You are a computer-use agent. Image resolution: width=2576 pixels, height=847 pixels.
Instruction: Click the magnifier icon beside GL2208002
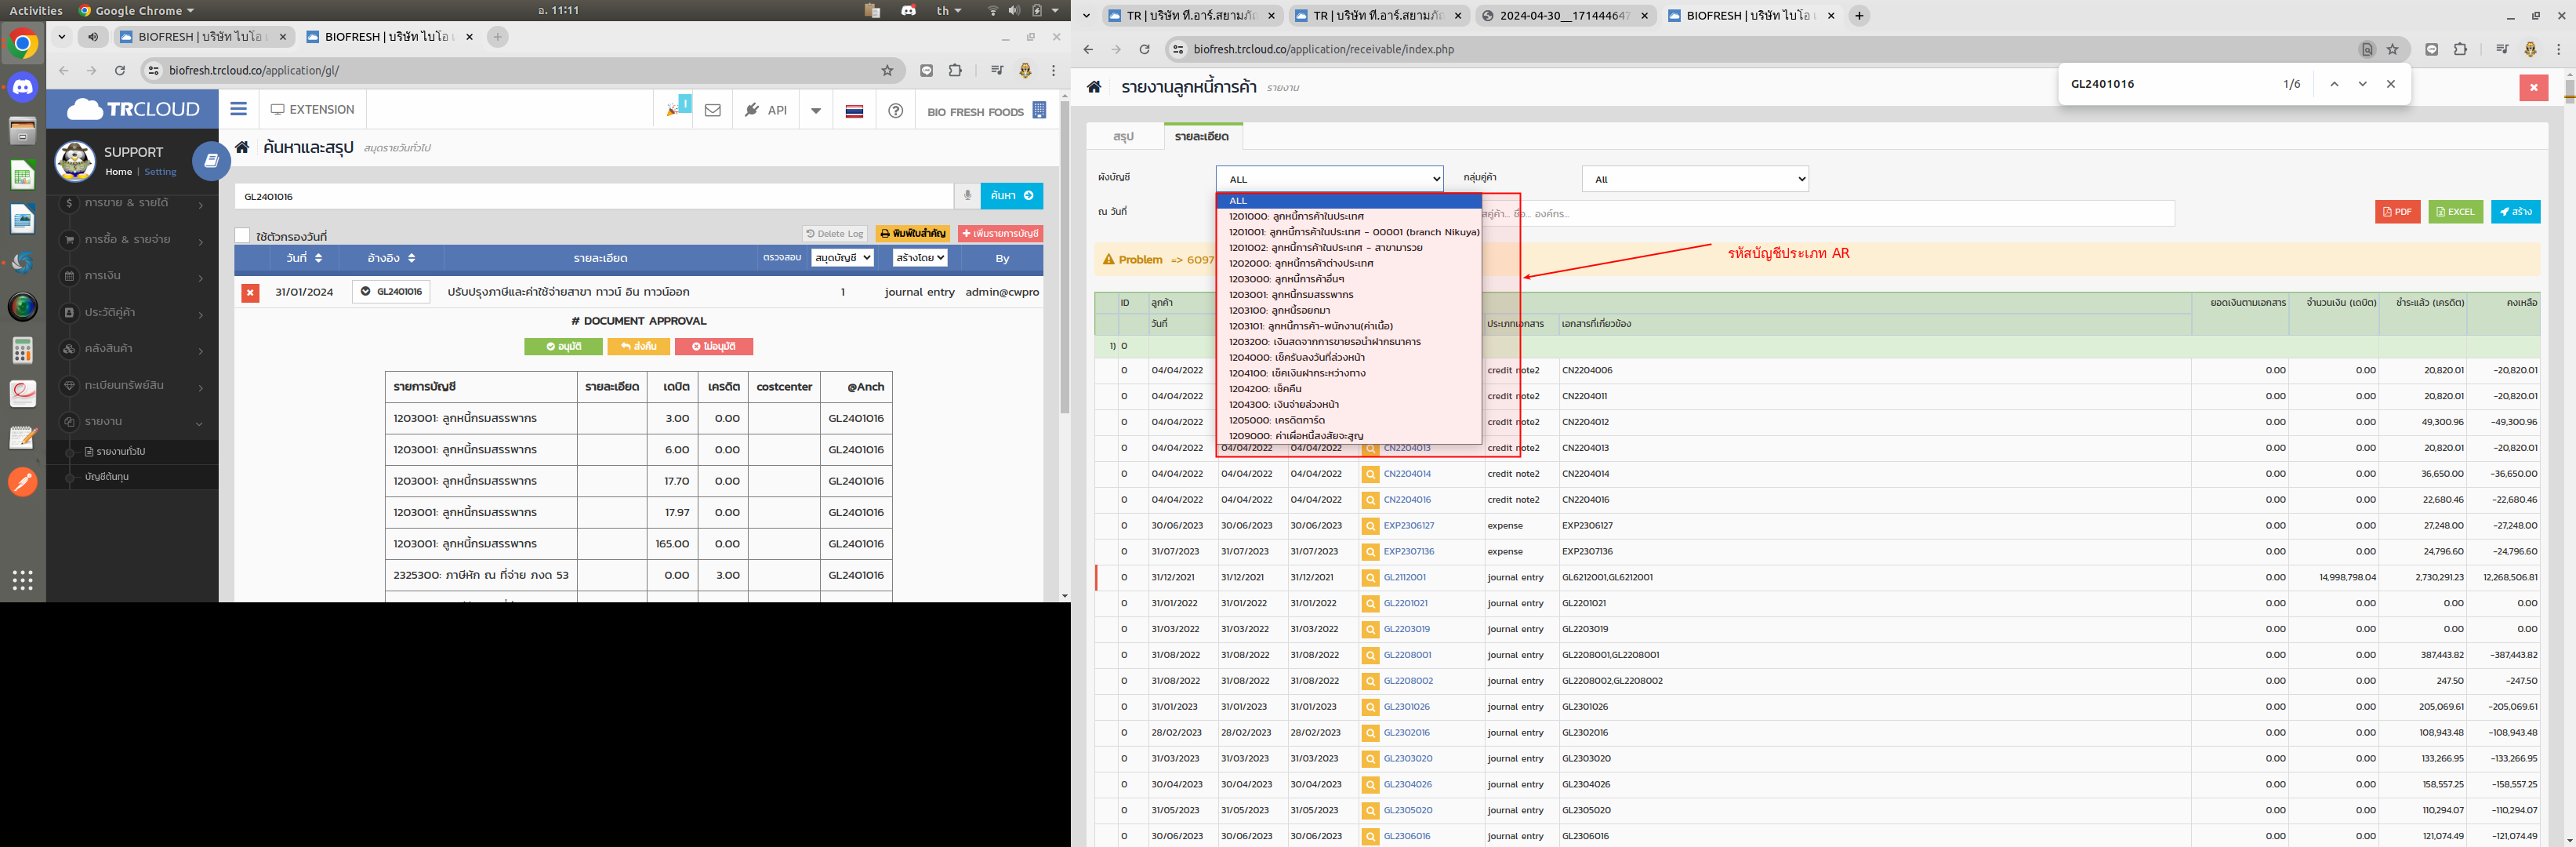pos(1370,681)
